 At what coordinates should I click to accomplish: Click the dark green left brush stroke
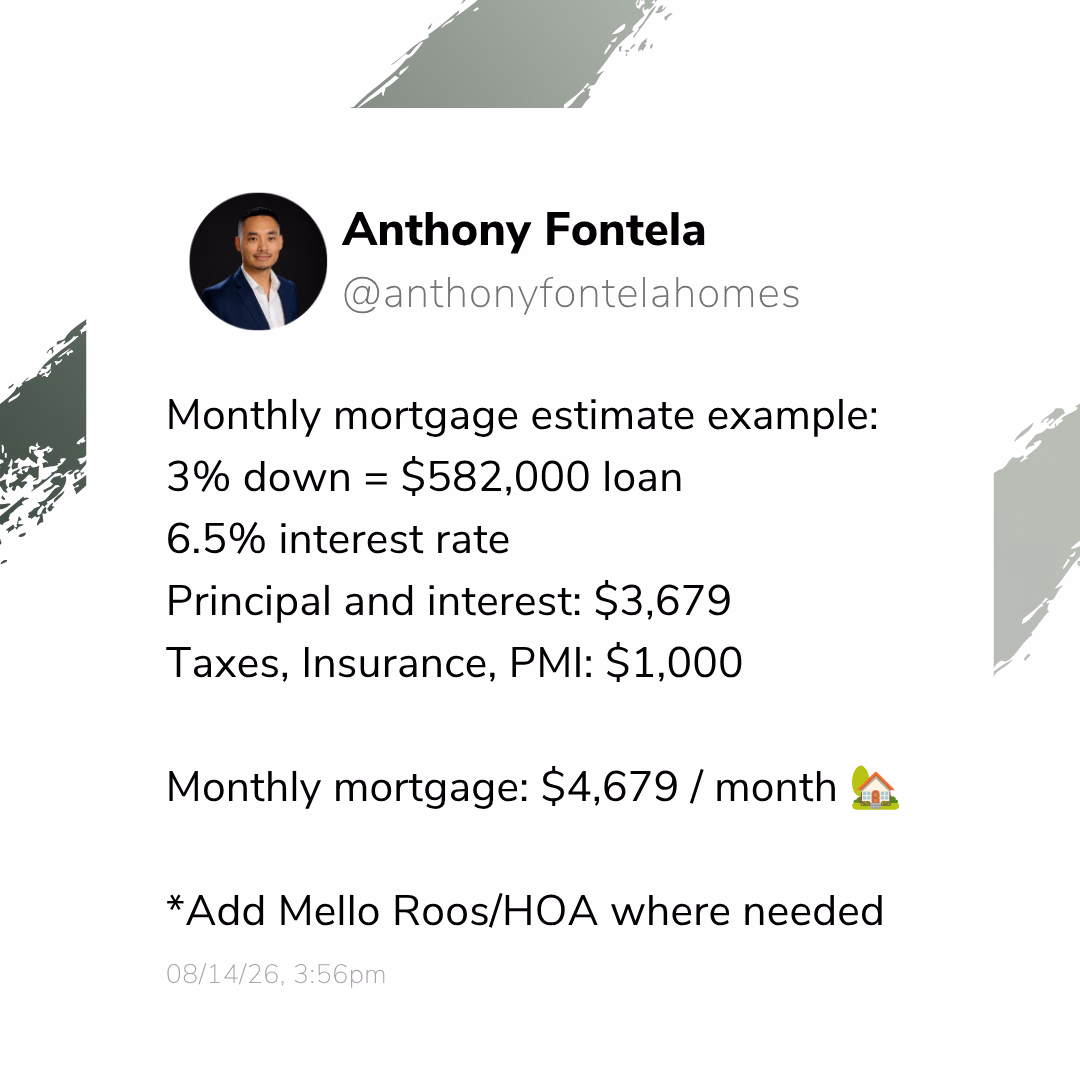click(43, 441)
